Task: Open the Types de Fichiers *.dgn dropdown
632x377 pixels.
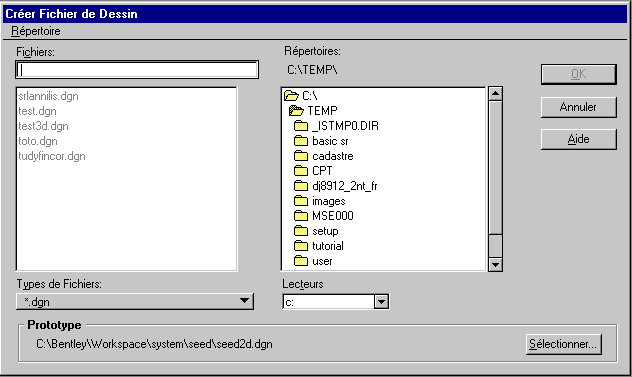Action: point(135,302)
